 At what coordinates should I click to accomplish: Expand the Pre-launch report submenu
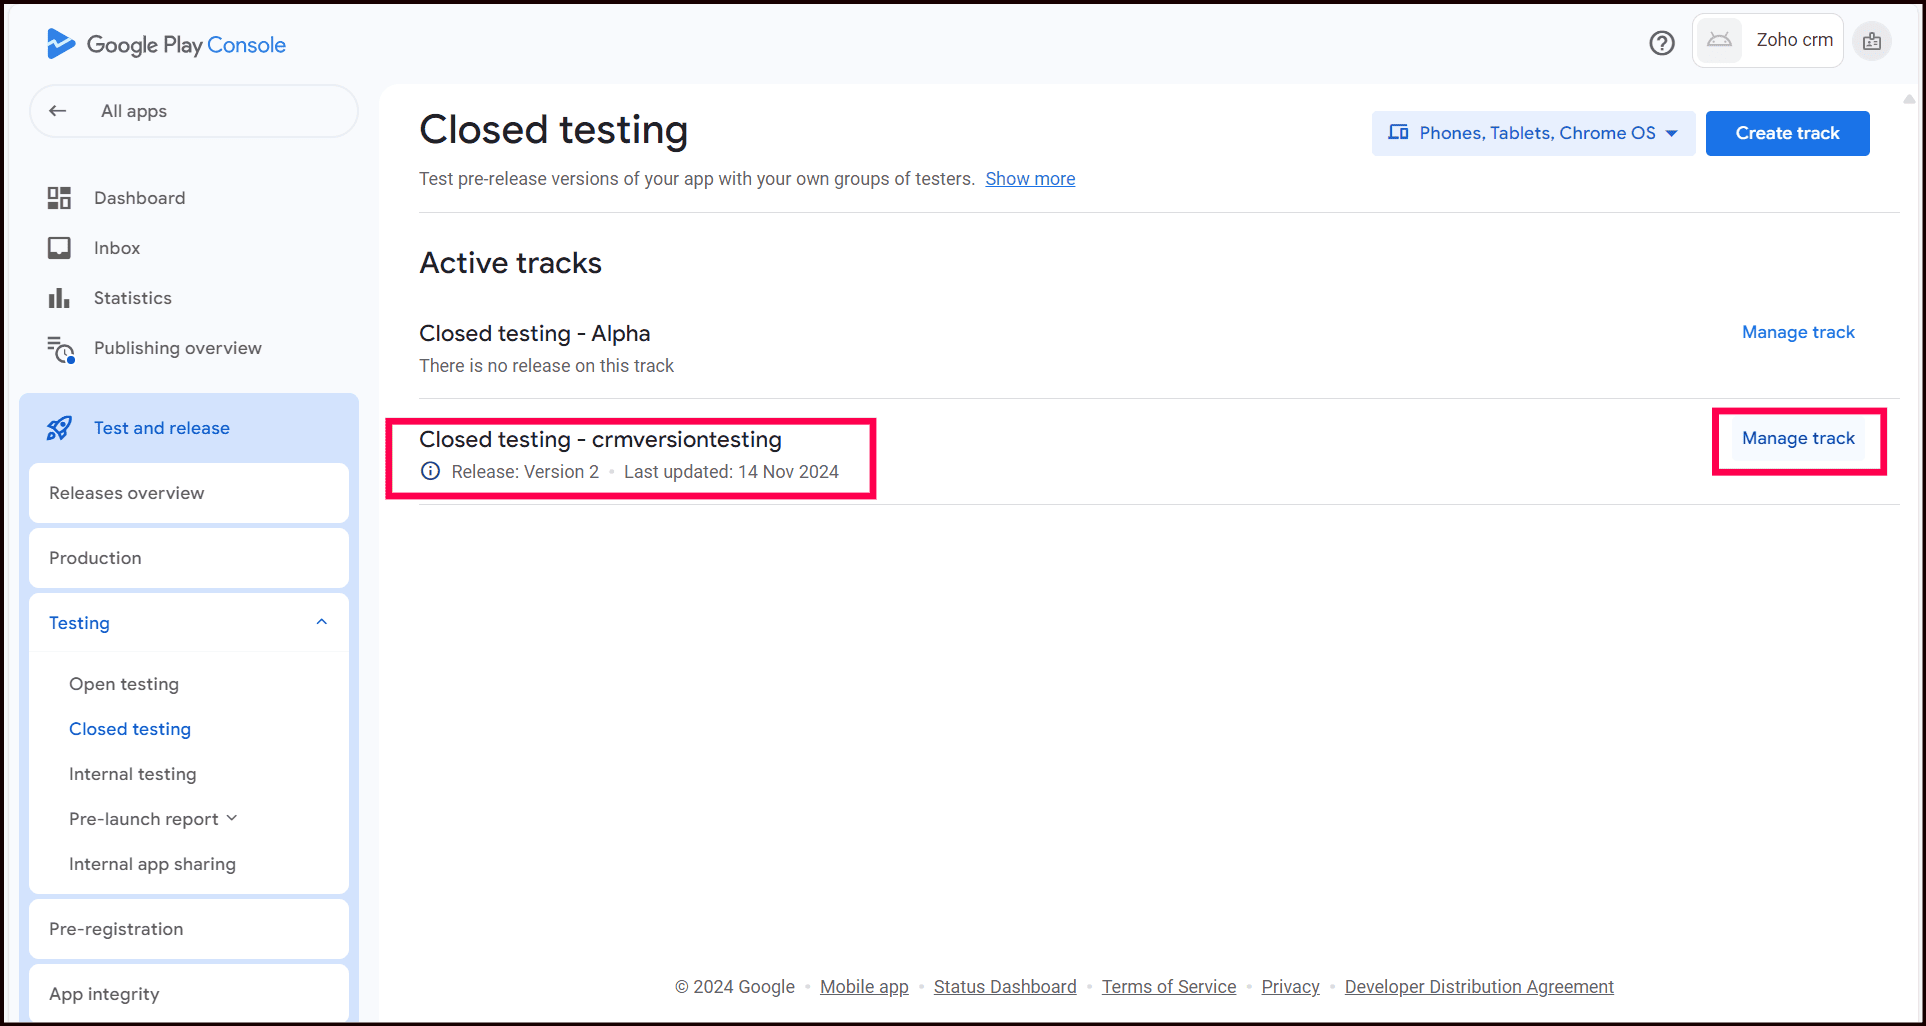point(232,818)
